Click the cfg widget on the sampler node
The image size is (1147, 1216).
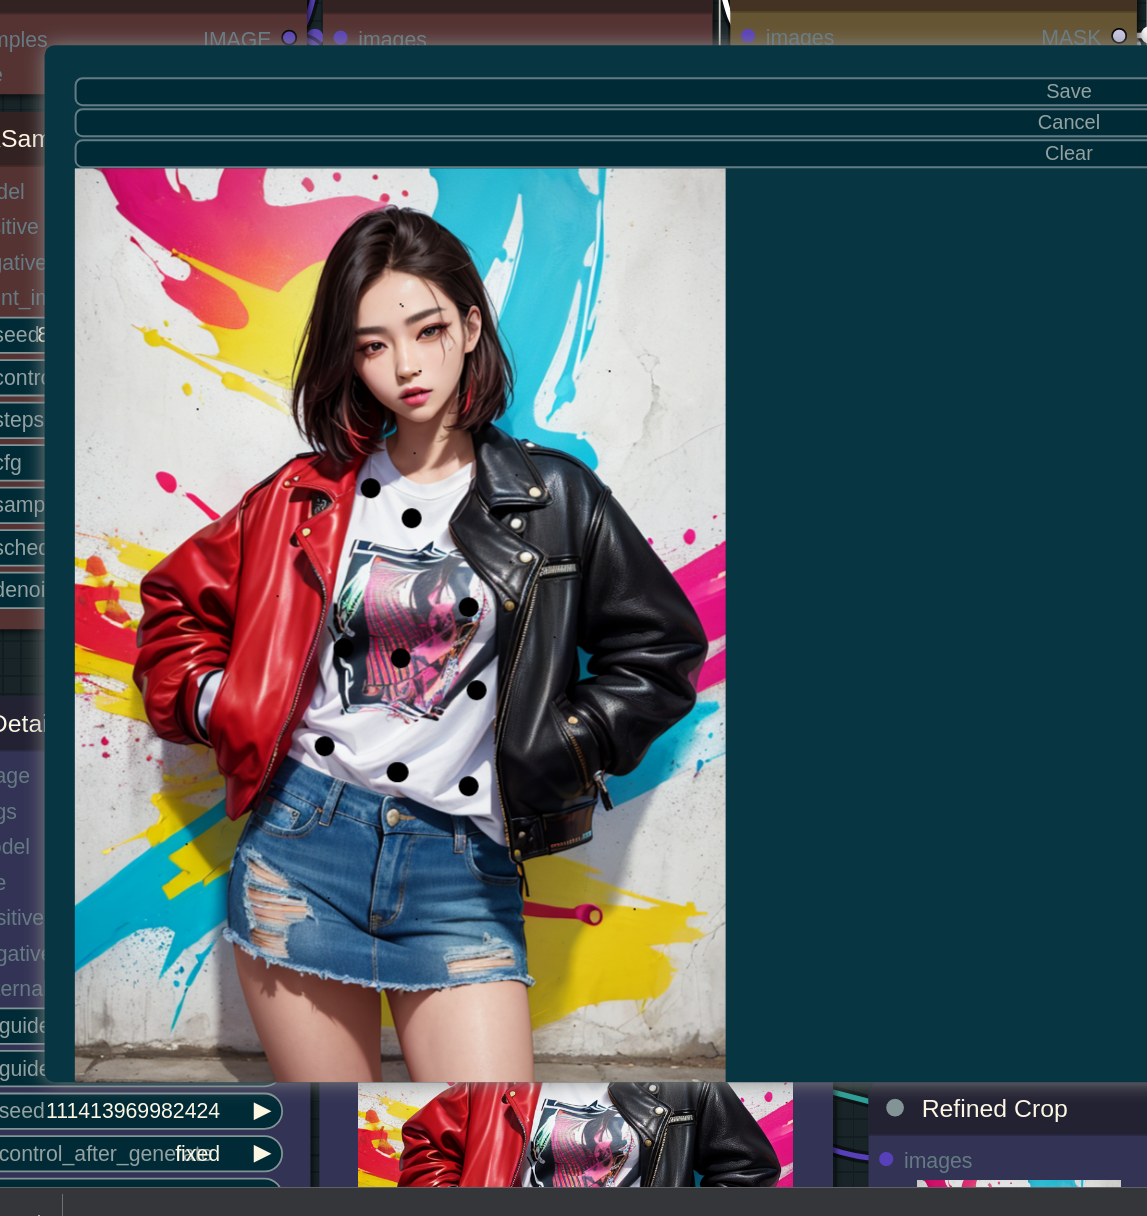tap(22, 463)
